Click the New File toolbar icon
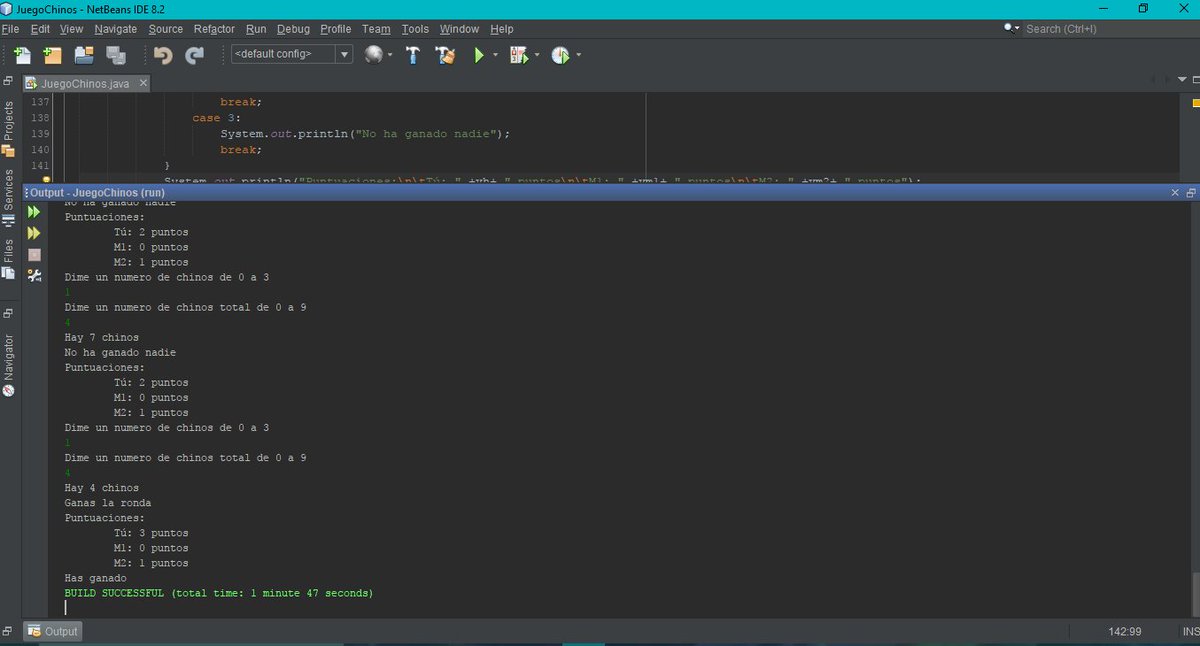The height and width of the screenshot is (646, 1200). 22,55
